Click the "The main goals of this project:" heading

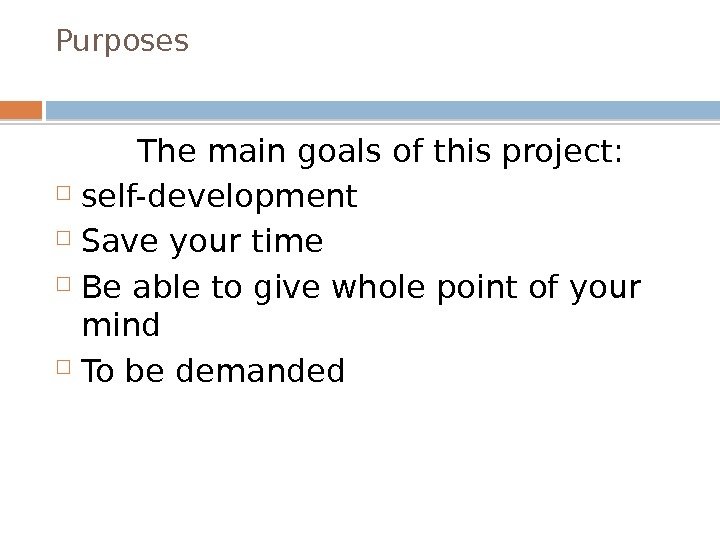(x=380, y=154)
